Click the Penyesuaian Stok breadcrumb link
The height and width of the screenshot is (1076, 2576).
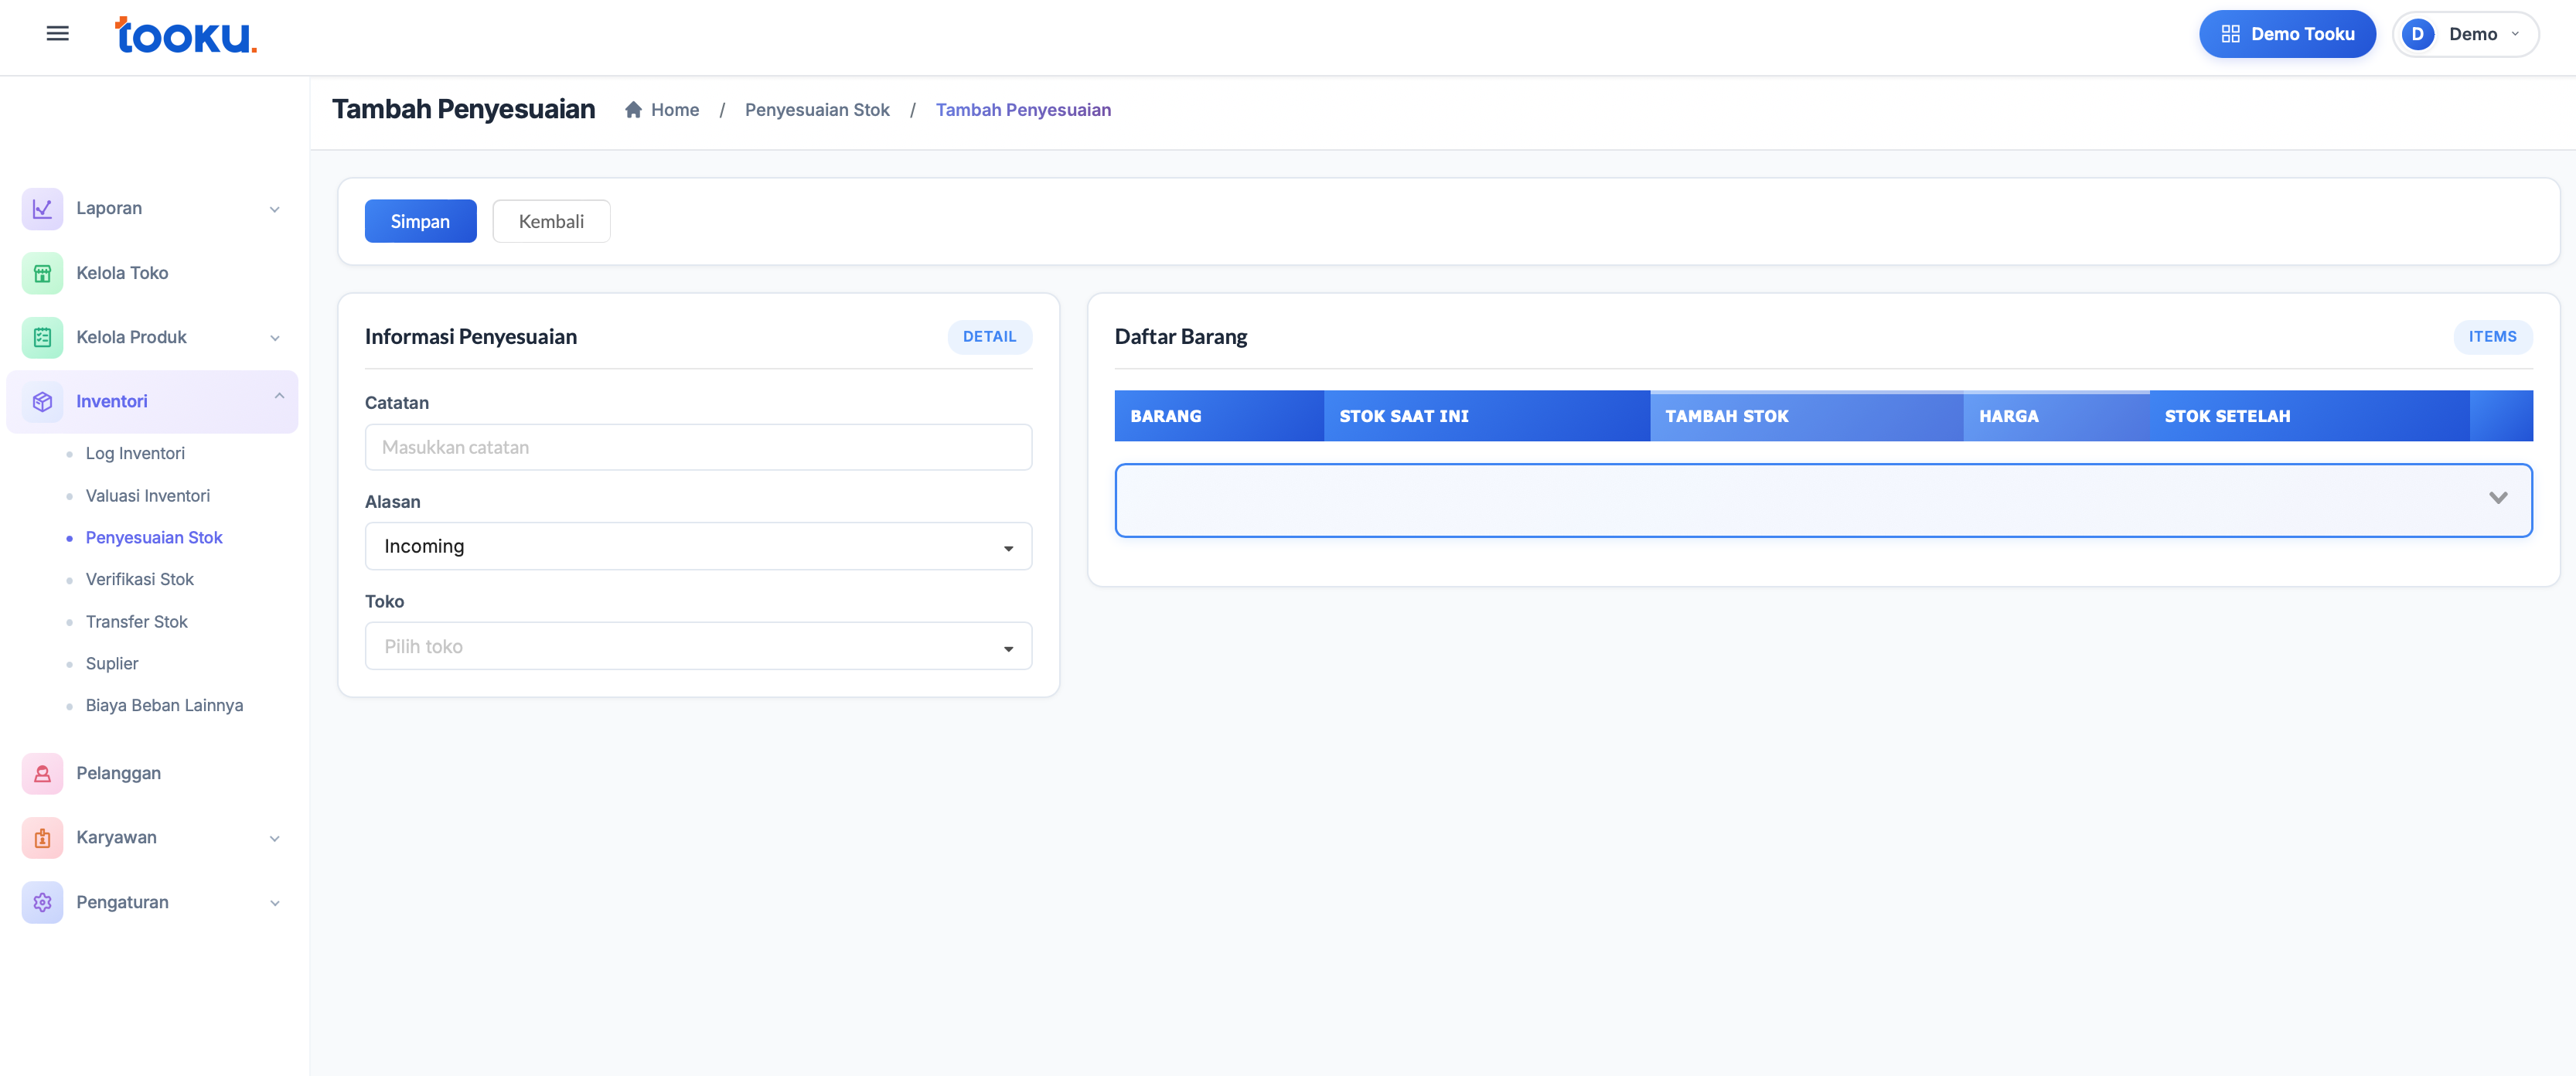817,110
